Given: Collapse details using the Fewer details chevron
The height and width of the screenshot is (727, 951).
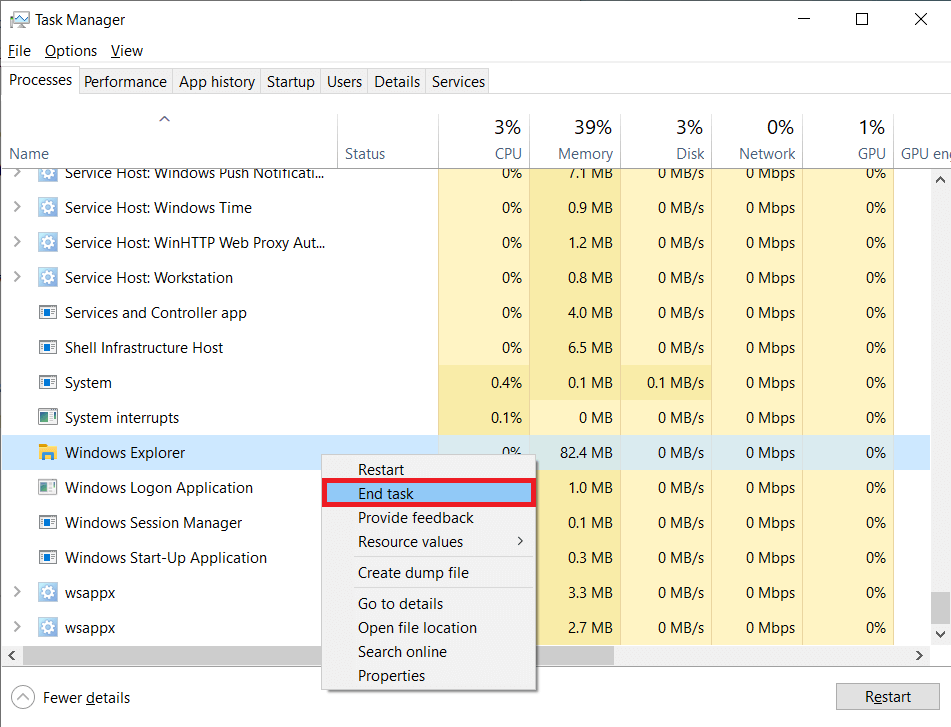Looking at the screenshot, I should (x=21, y=698).
